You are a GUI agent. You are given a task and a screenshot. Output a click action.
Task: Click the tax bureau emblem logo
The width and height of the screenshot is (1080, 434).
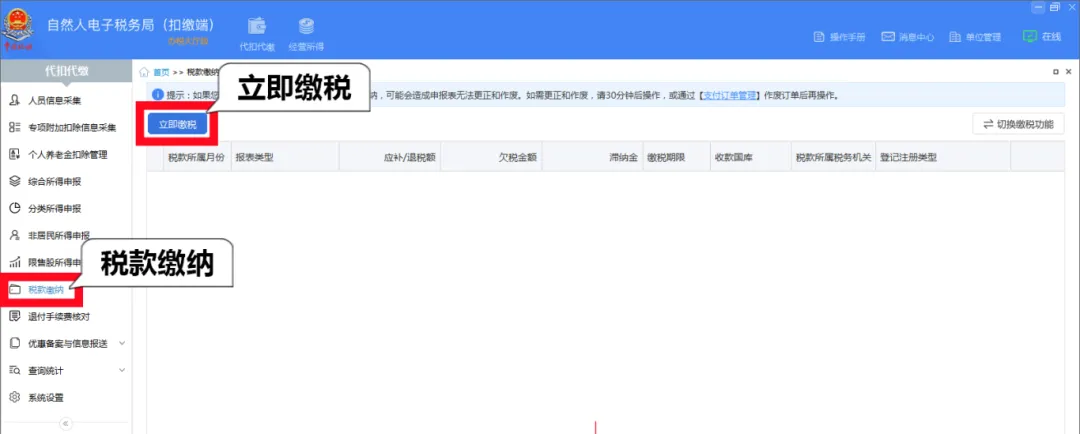(17, 29)
